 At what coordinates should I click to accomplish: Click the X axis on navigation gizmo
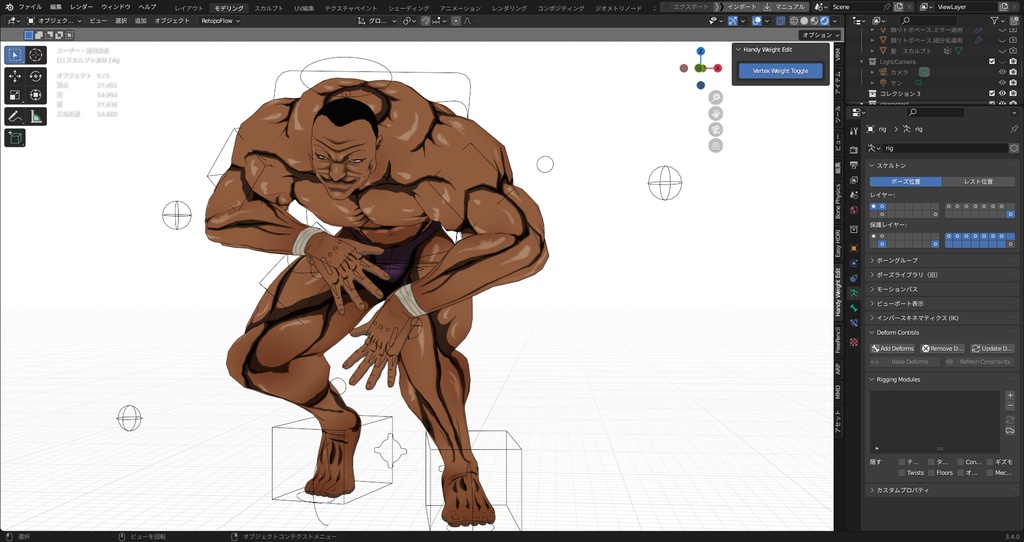click(x=718, y=68)
